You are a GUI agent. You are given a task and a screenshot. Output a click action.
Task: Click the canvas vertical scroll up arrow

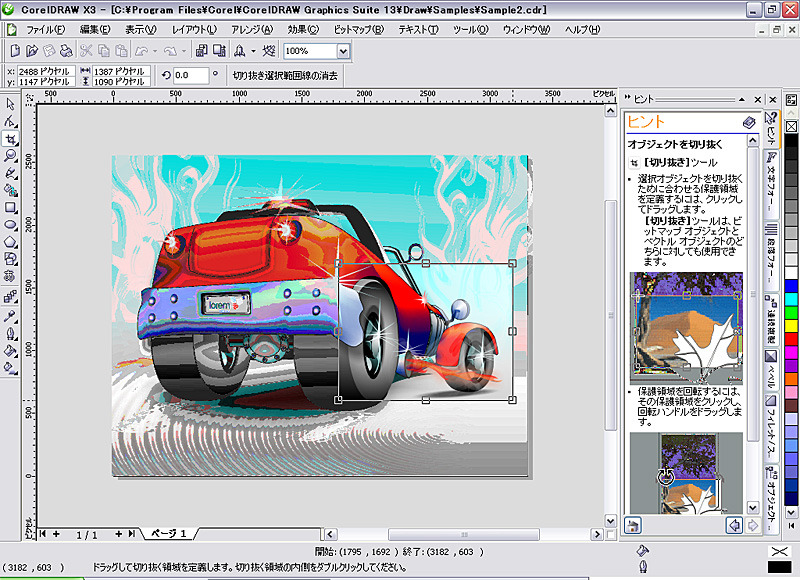[x=610, y=111]
